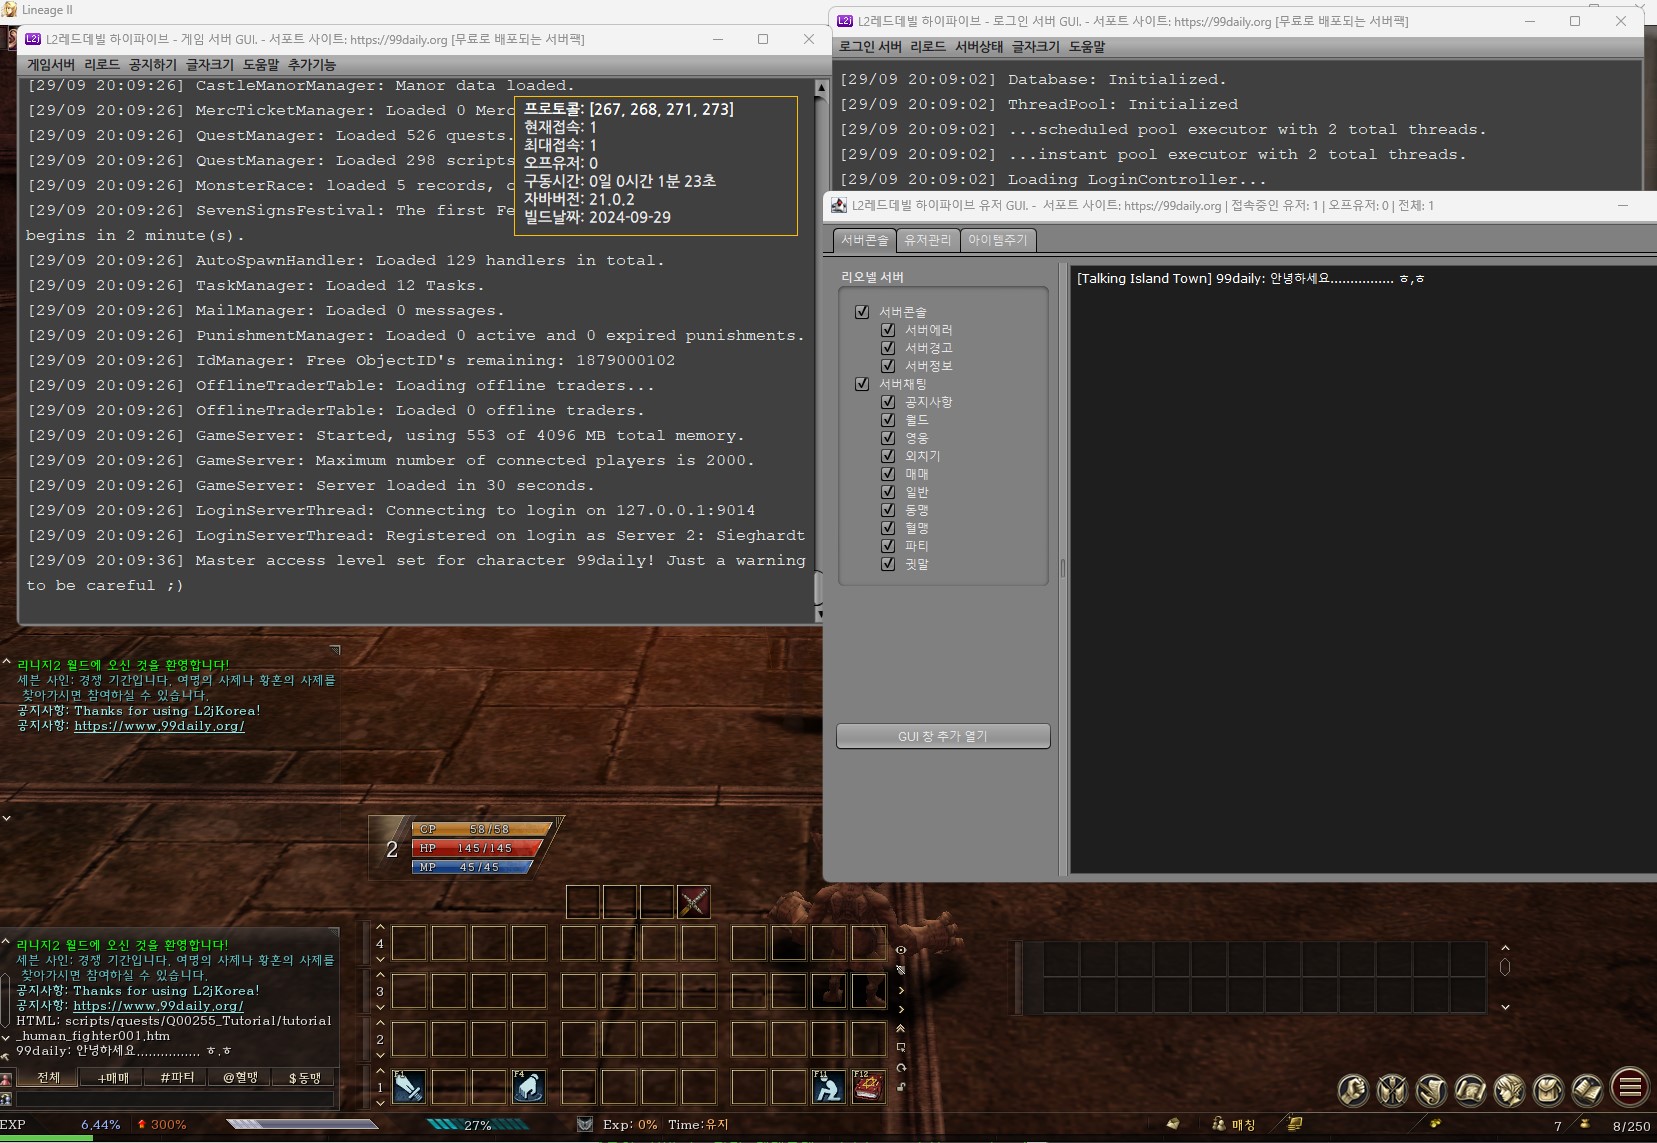Click the adena coins icon in the bottom bar

(x=1436, y=1123)
